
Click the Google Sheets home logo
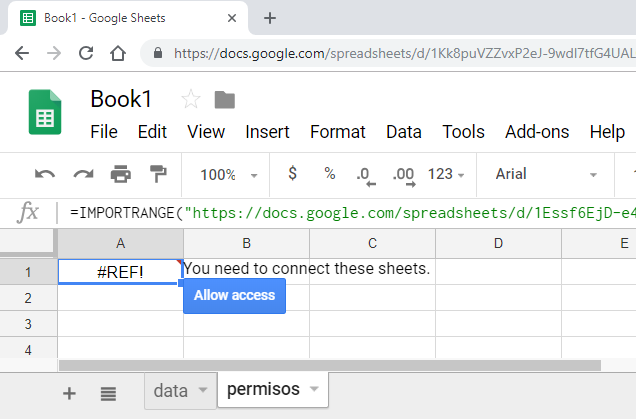[x=45, y=112]
